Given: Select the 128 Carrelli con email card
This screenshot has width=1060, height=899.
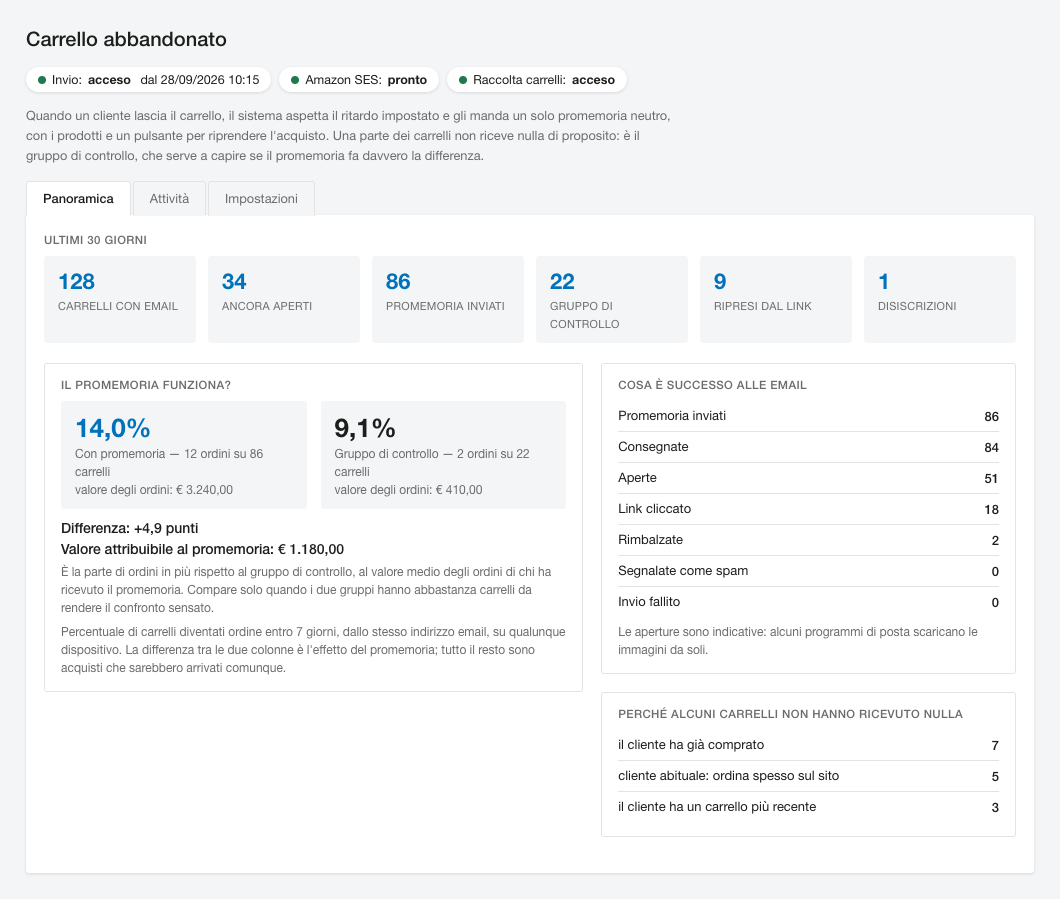Looking at the screenshot, I should pyautogui.click(x=120, y=299).
